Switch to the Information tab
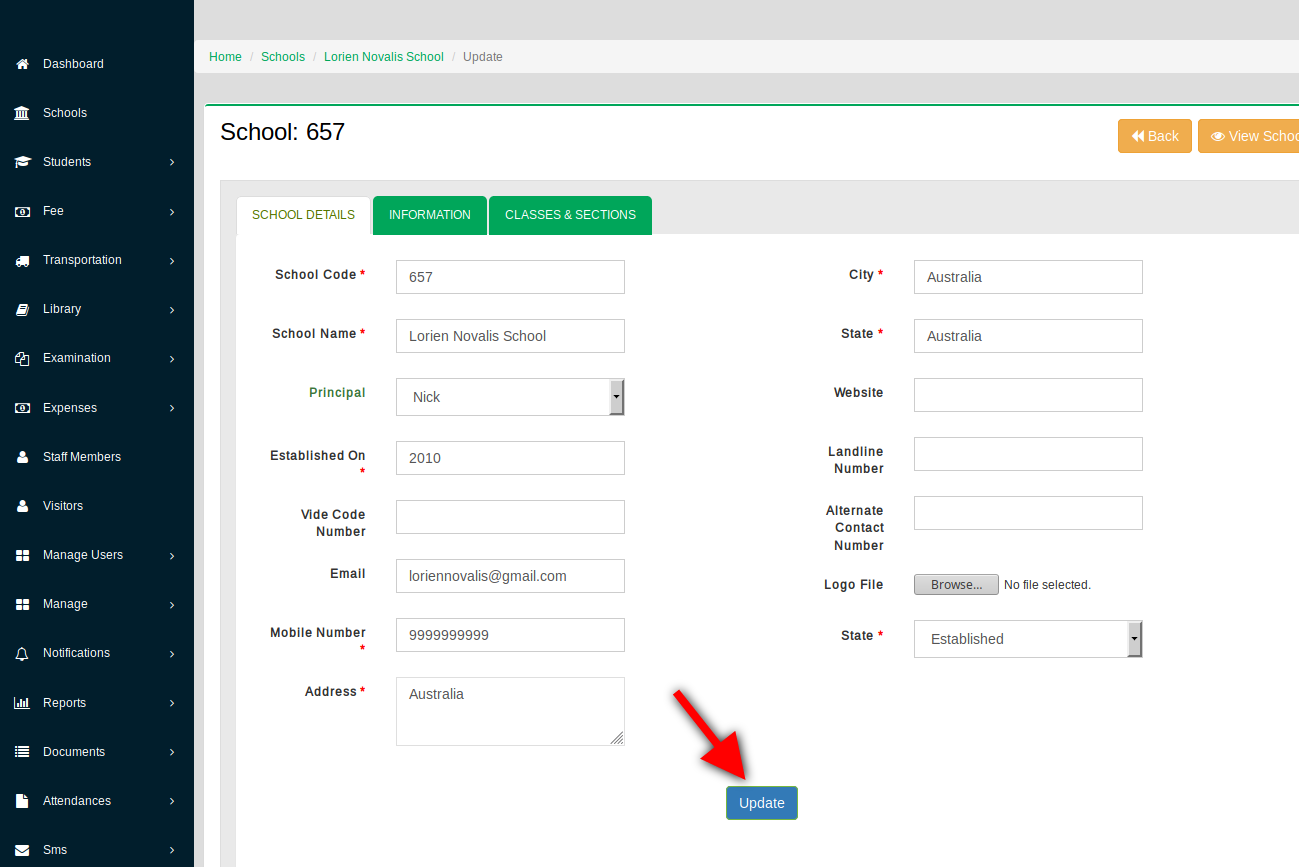 click(x=430, y=215)
